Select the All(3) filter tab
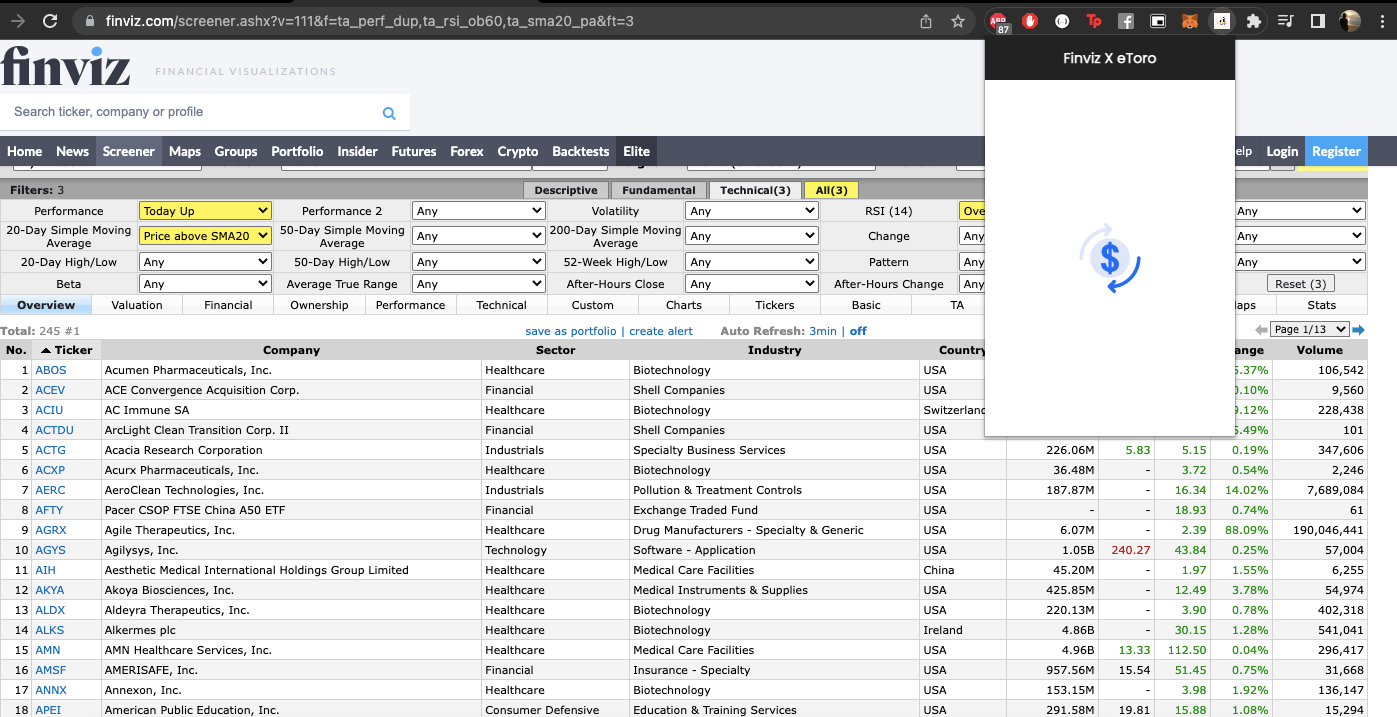The width and height of the screenshot is (1397, 717). [x=831, y=190]
